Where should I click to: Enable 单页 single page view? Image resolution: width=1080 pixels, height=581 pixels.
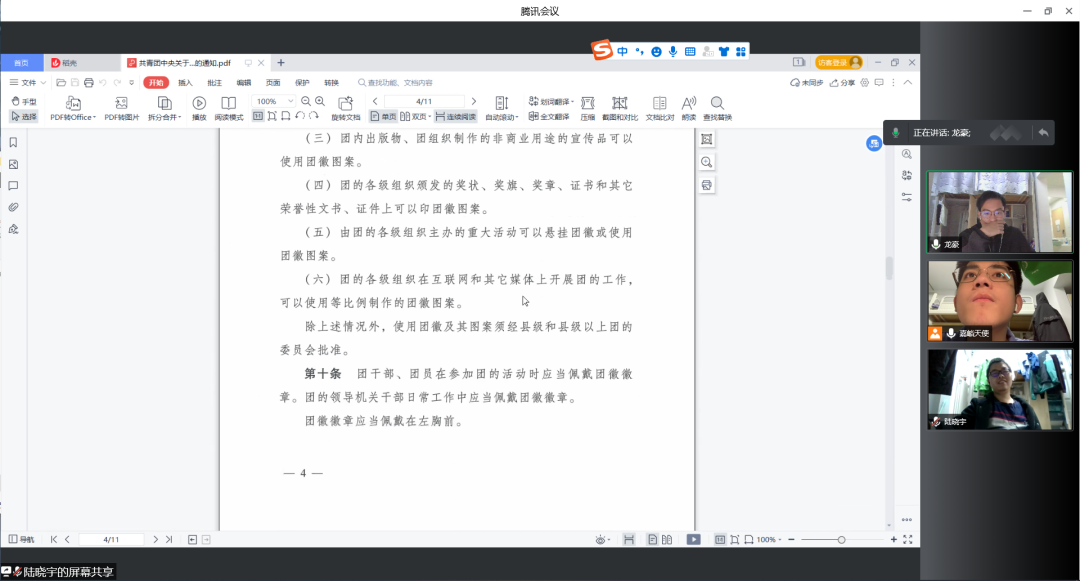[383, 117]
